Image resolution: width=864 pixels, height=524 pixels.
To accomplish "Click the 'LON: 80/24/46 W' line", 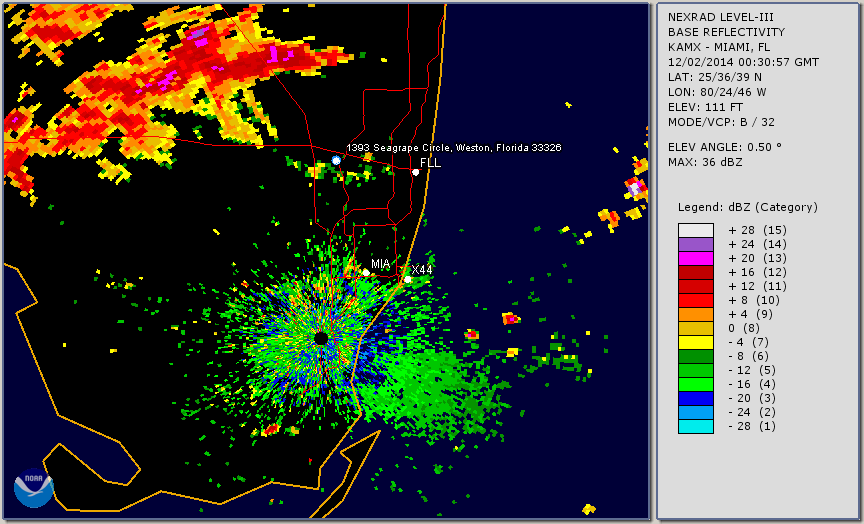I will 717,92.
